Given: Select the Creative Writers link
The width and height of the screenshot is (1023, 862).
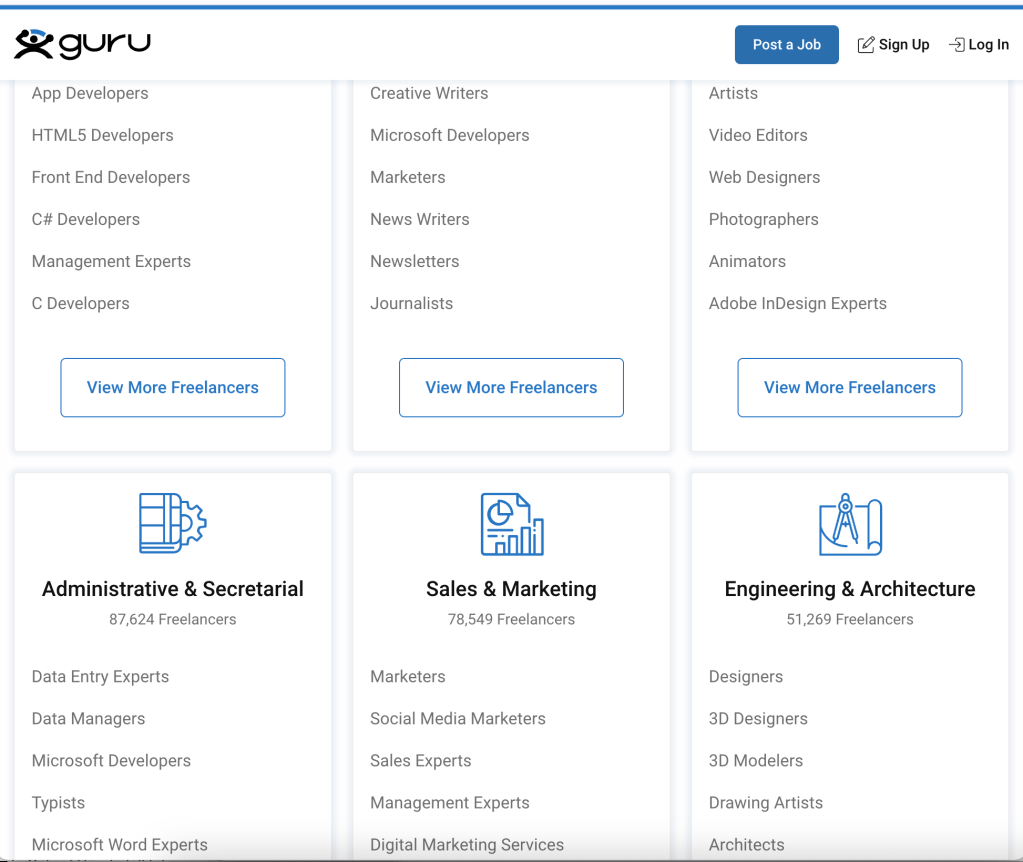Looking at the screenshot, I should [x=429, y=93].
